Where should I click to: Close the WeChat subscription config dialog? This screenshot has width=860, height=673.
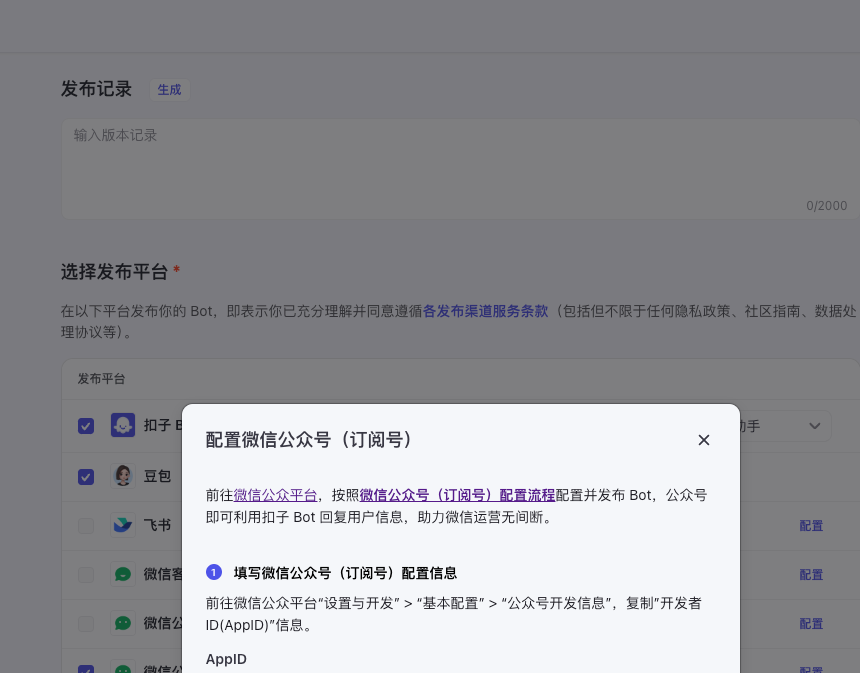tap(704, 440)
